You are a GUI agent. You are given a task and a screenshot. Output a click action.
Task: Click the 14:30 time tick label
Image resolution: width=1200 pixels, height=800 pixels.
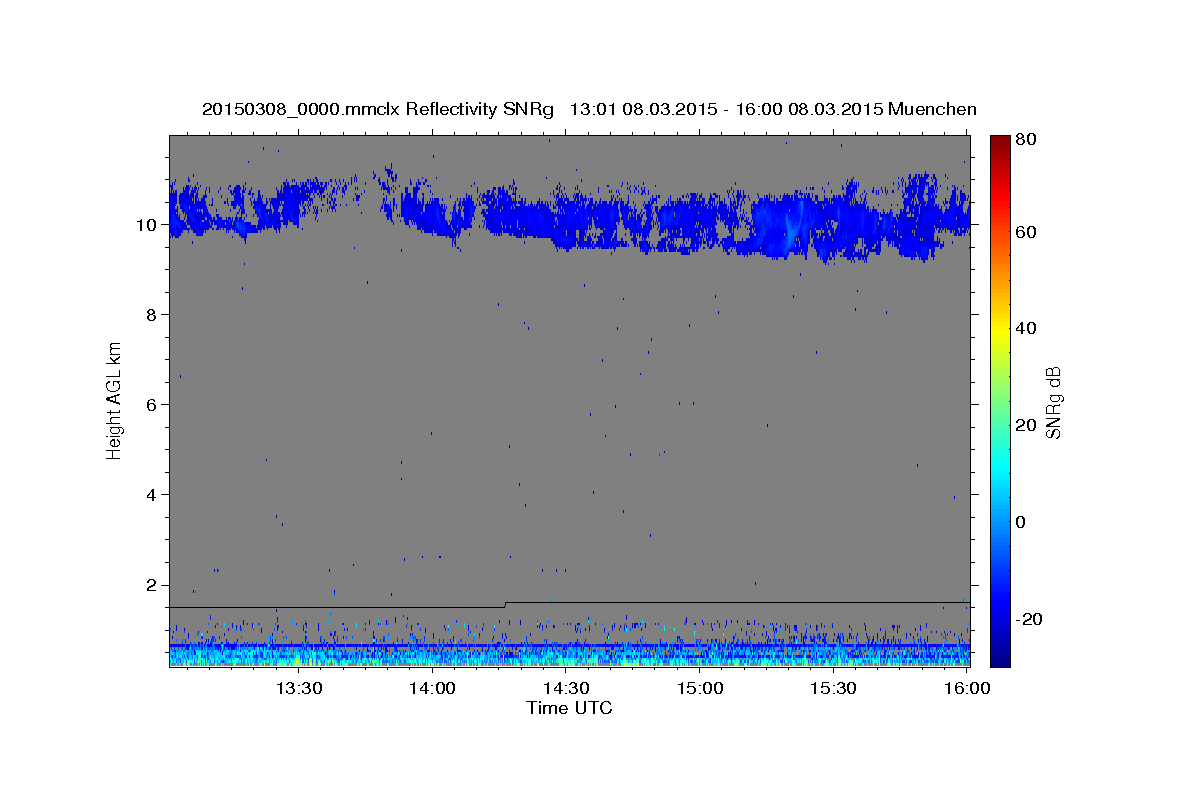pos(566,688)
